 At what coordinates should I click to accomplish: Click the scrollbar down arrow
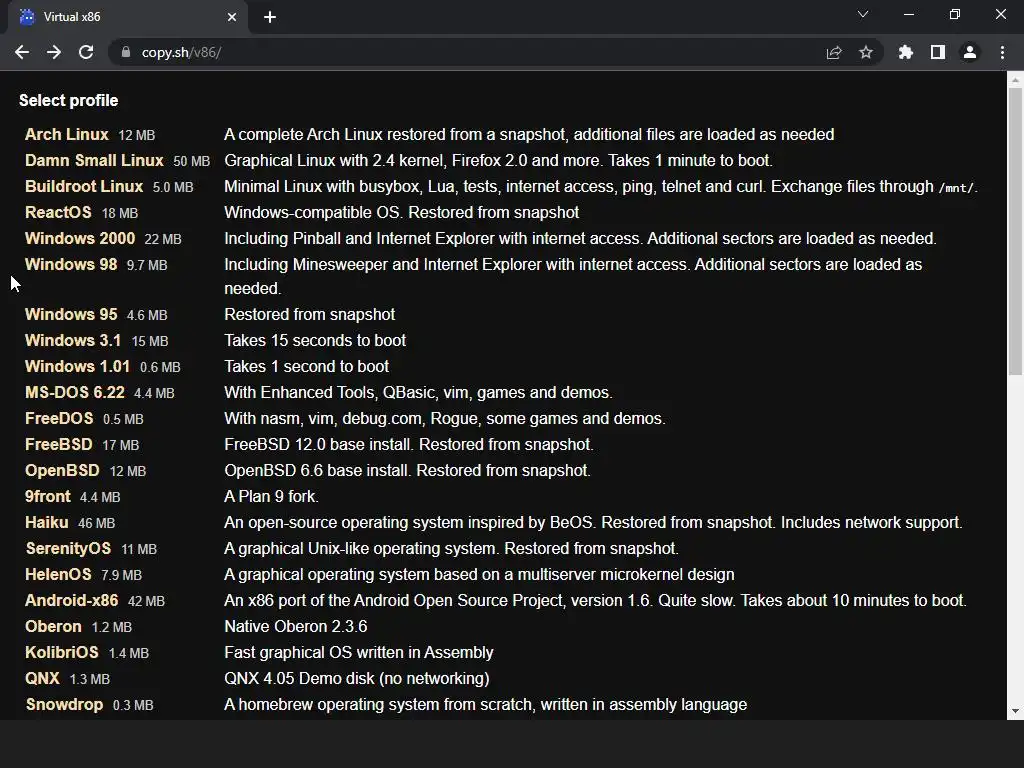click(1015, 711)
